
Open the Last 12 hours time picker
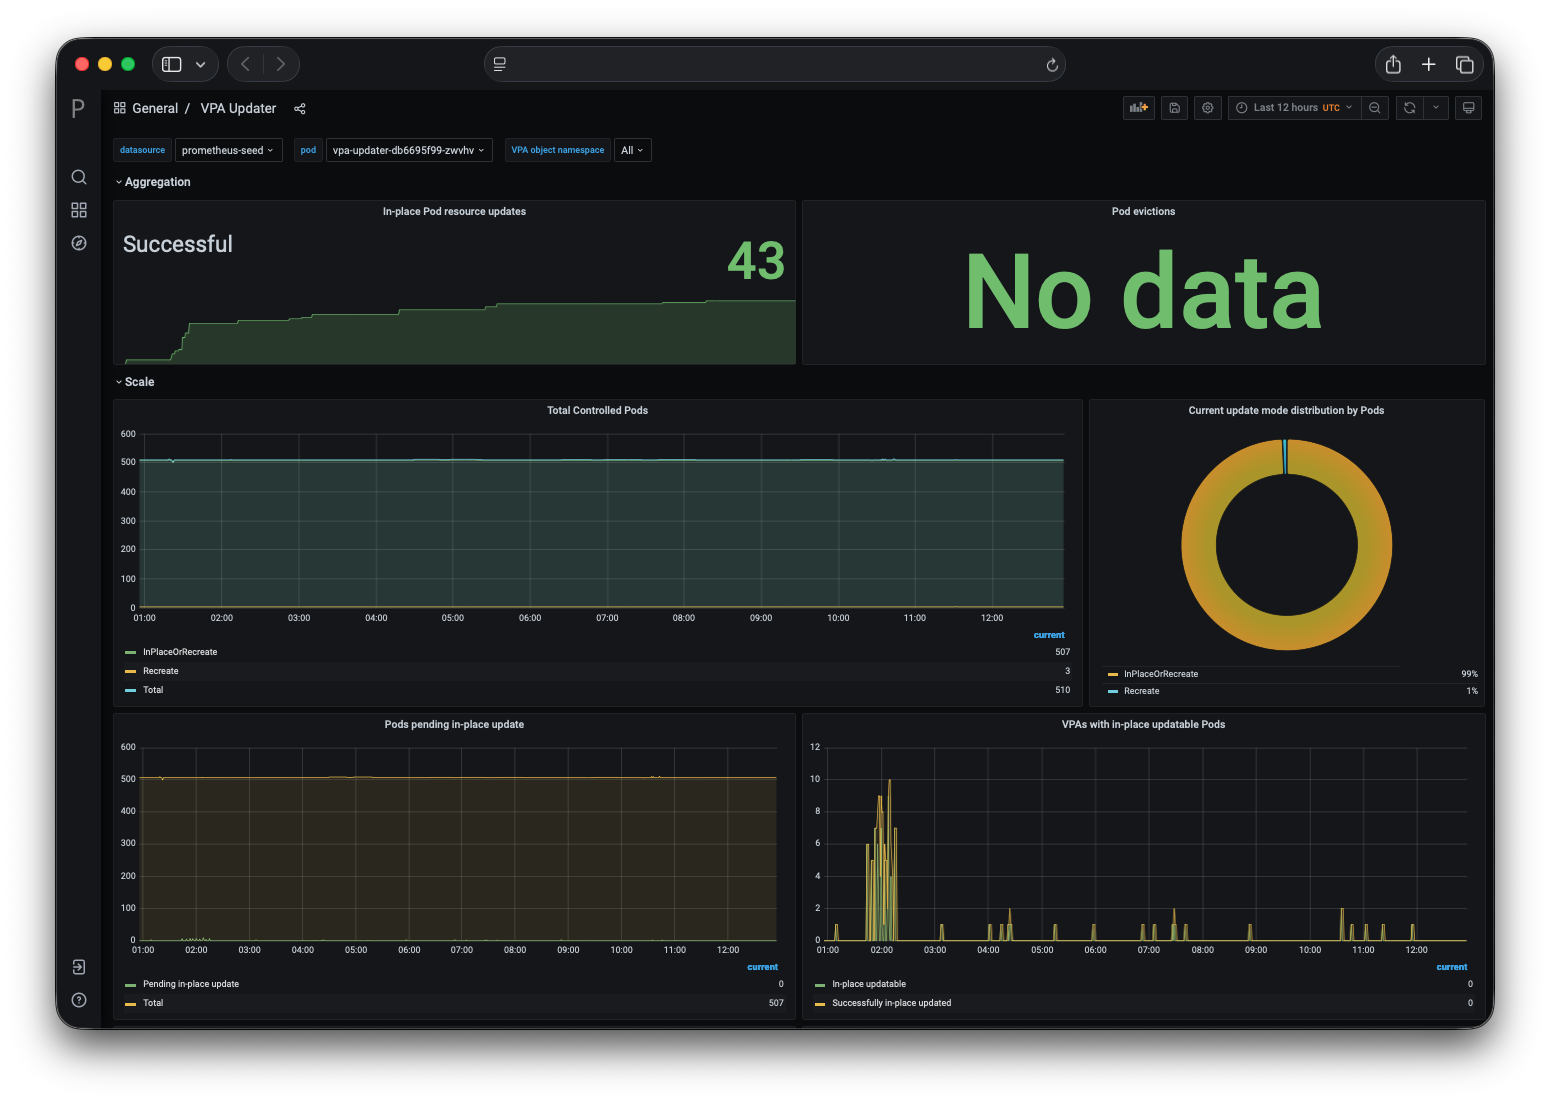click(x=1294, y=108)
